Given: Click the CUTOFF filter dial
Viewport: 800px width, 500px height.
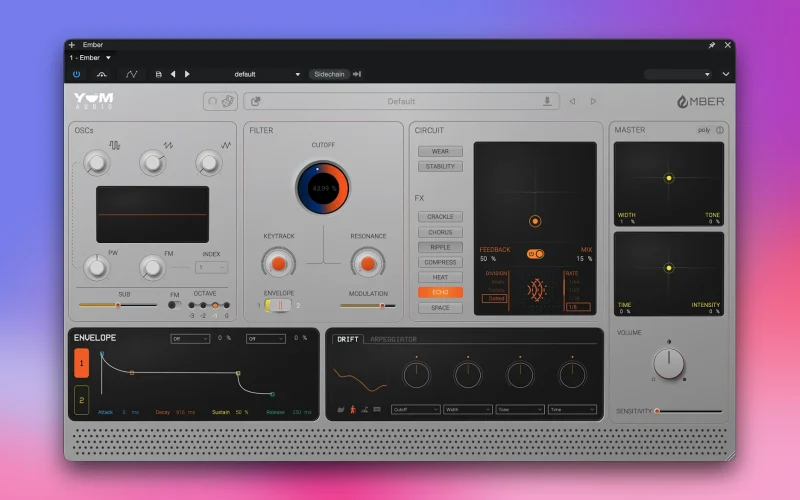Looking at the screenshot, I should click(x=322, y=188).
